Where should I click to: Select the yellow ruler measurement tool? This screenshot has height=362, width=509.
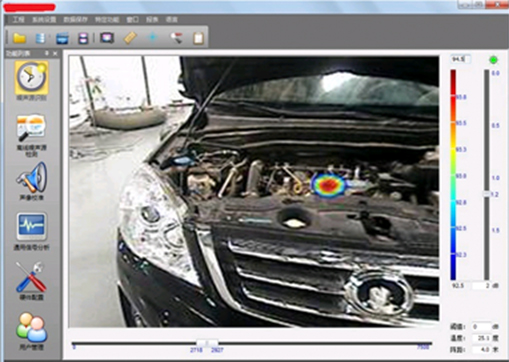point(130,38)
